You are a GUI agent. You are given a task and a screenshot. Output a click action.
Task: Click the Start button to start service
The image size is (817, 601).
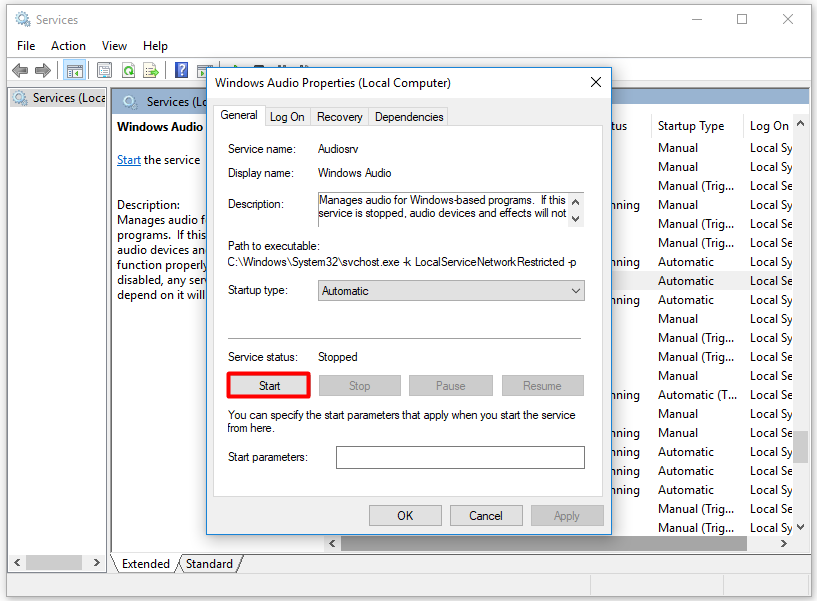pos(269,386)
